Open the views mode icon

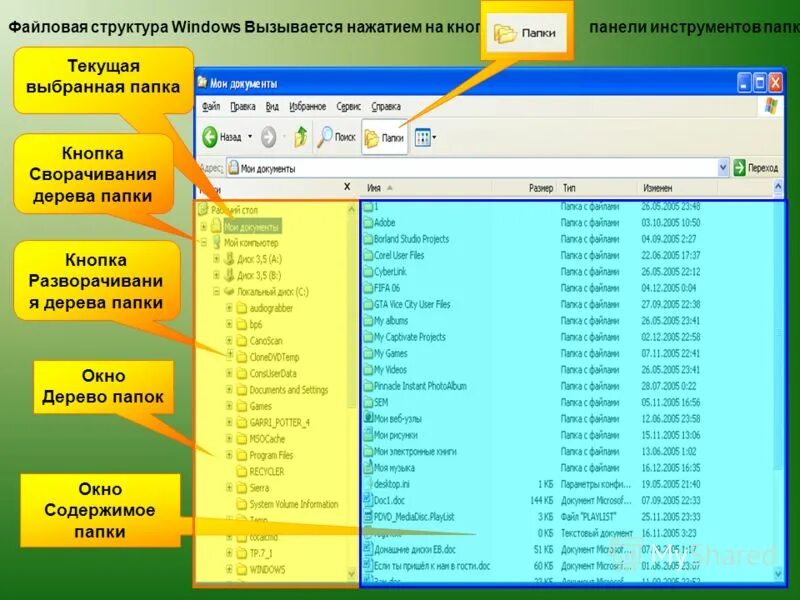click(x=422, y=137)
